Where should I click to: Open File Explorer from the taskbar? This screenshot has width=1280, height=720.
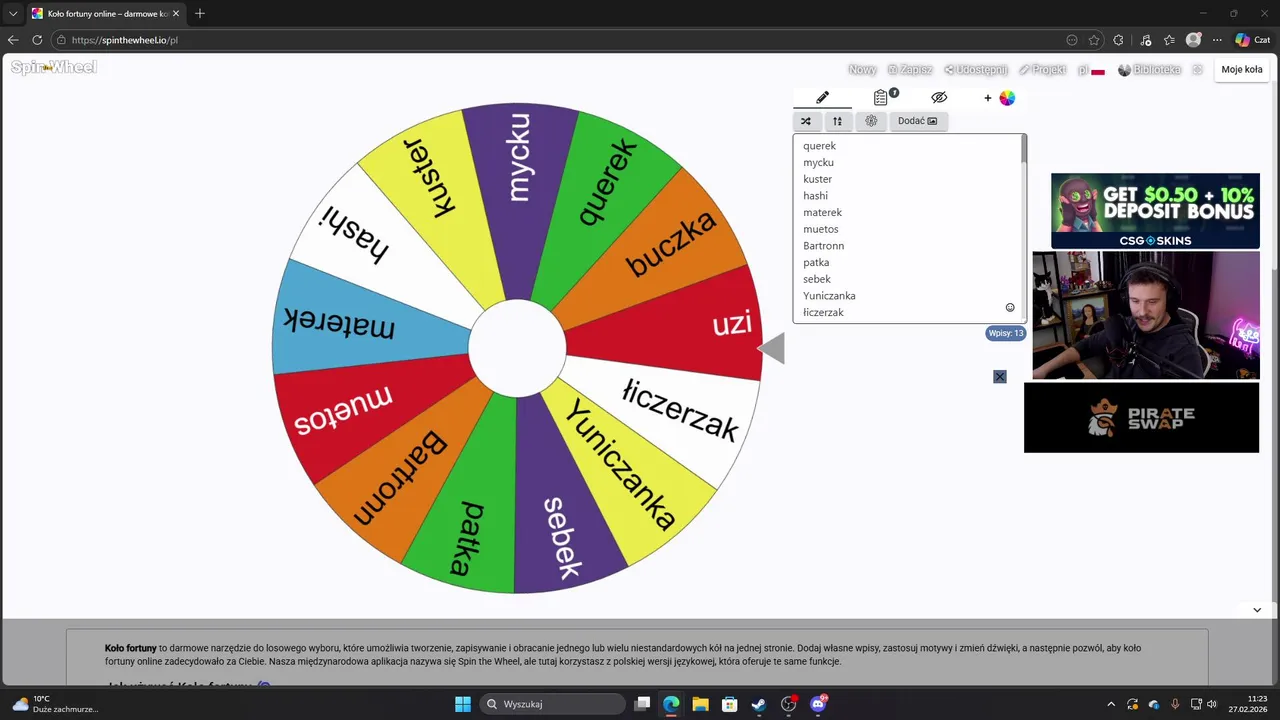(700, 704)
